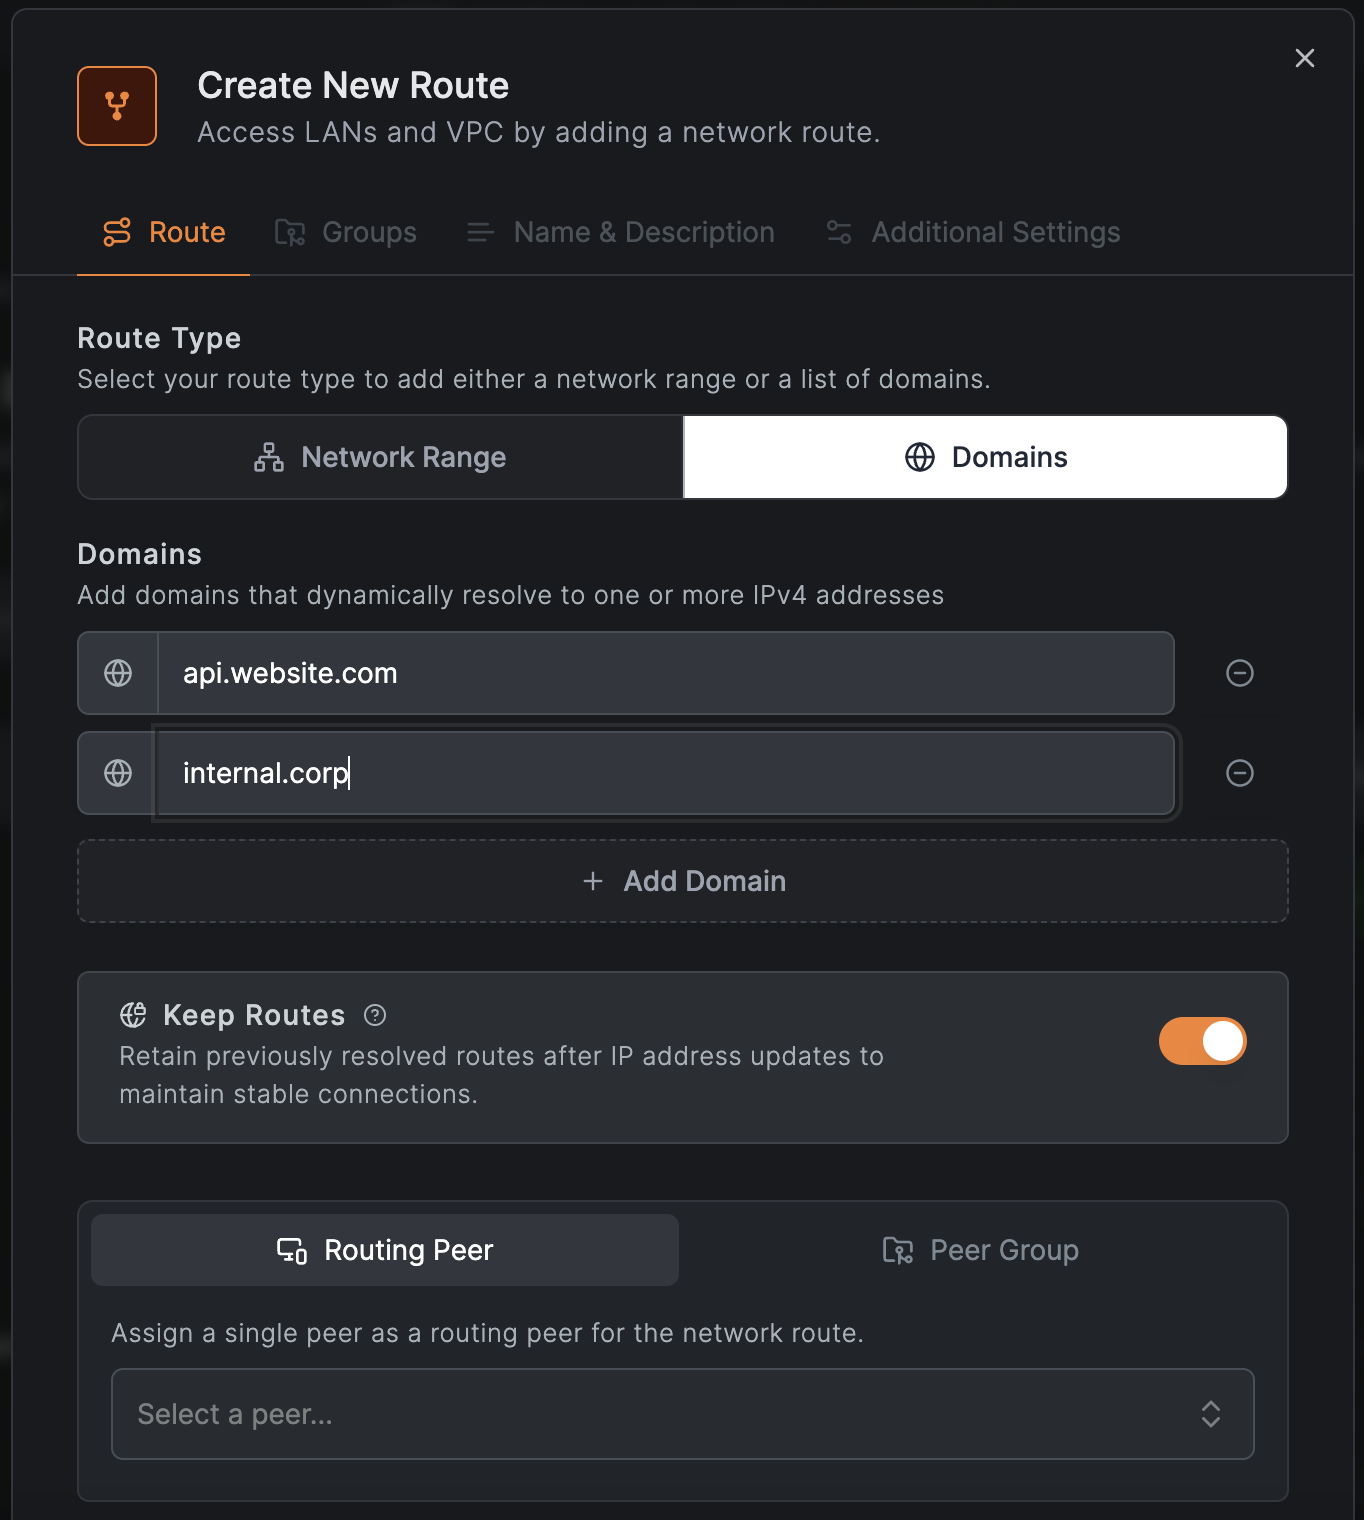Click the Keep Routes help question icon
Screen dimensions: 1364x1520
click(375, 1015)
